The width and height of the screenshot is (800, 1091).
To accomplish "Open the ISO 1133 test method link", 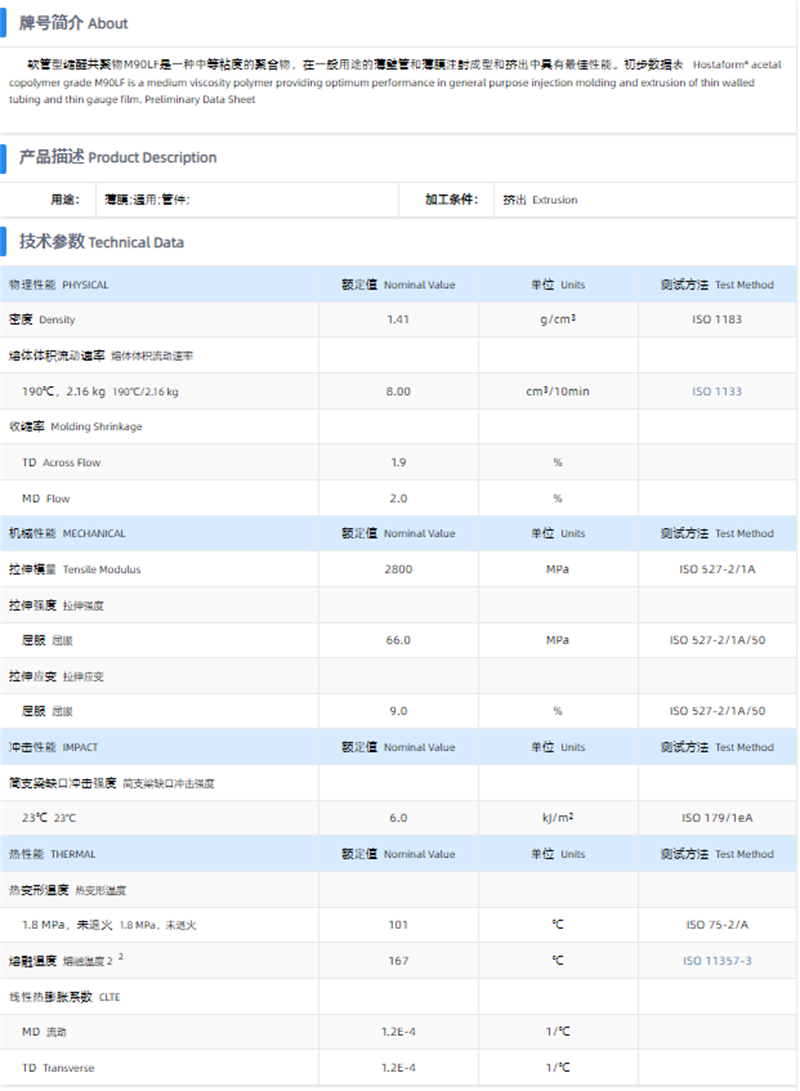I will [717, 391].
